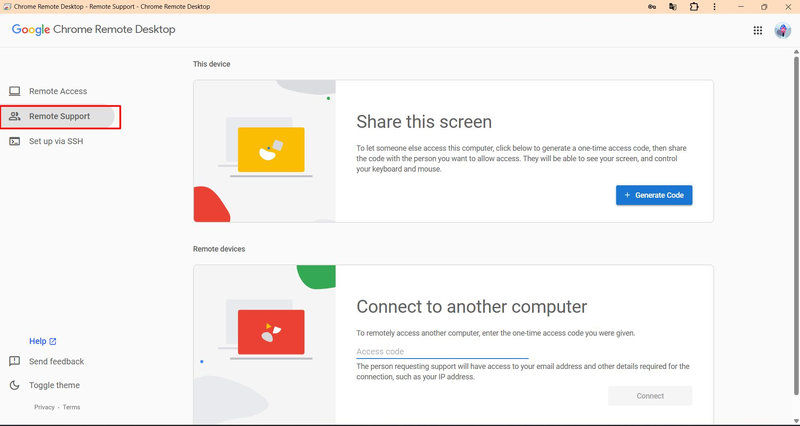Viewport: 800px width, 426px height.
Task: Click the Google Chrome Remote Desktop logo
Action: (x=93, y=30)
